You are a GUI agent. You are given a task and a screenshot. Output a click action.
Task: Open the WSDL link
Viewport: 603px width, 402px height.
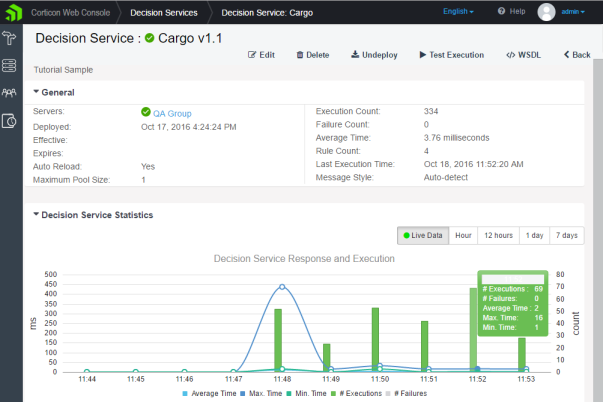click(x=523, y=55)
